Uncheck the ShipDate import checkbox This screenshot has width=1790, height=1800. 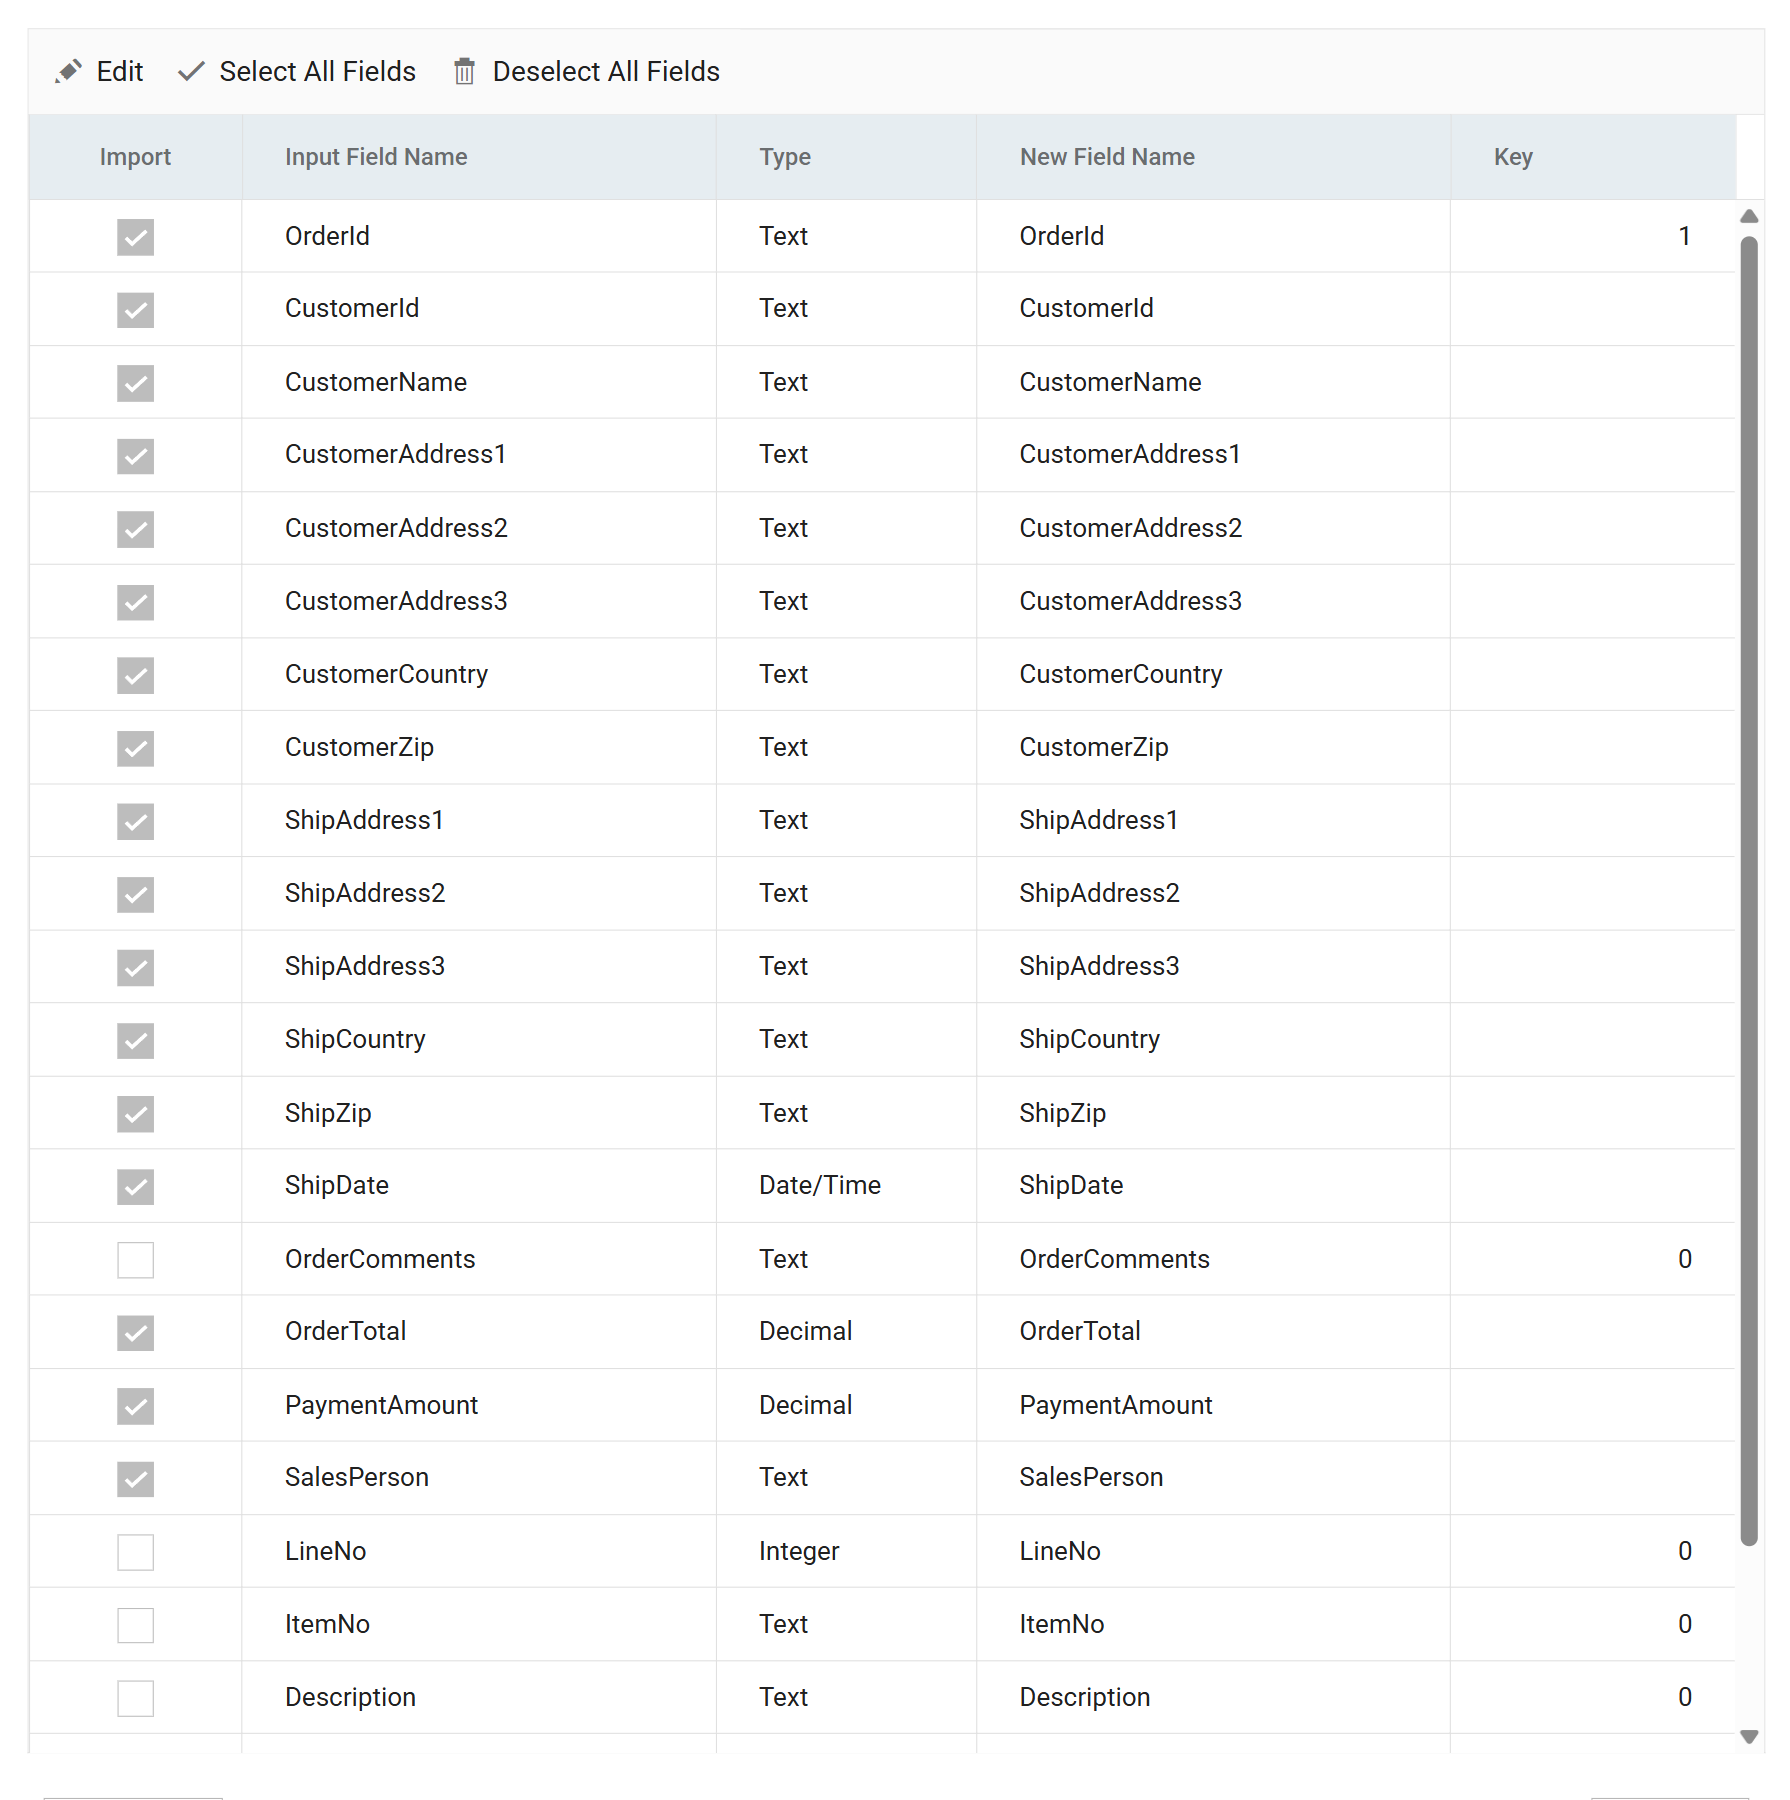[135, 1187]
